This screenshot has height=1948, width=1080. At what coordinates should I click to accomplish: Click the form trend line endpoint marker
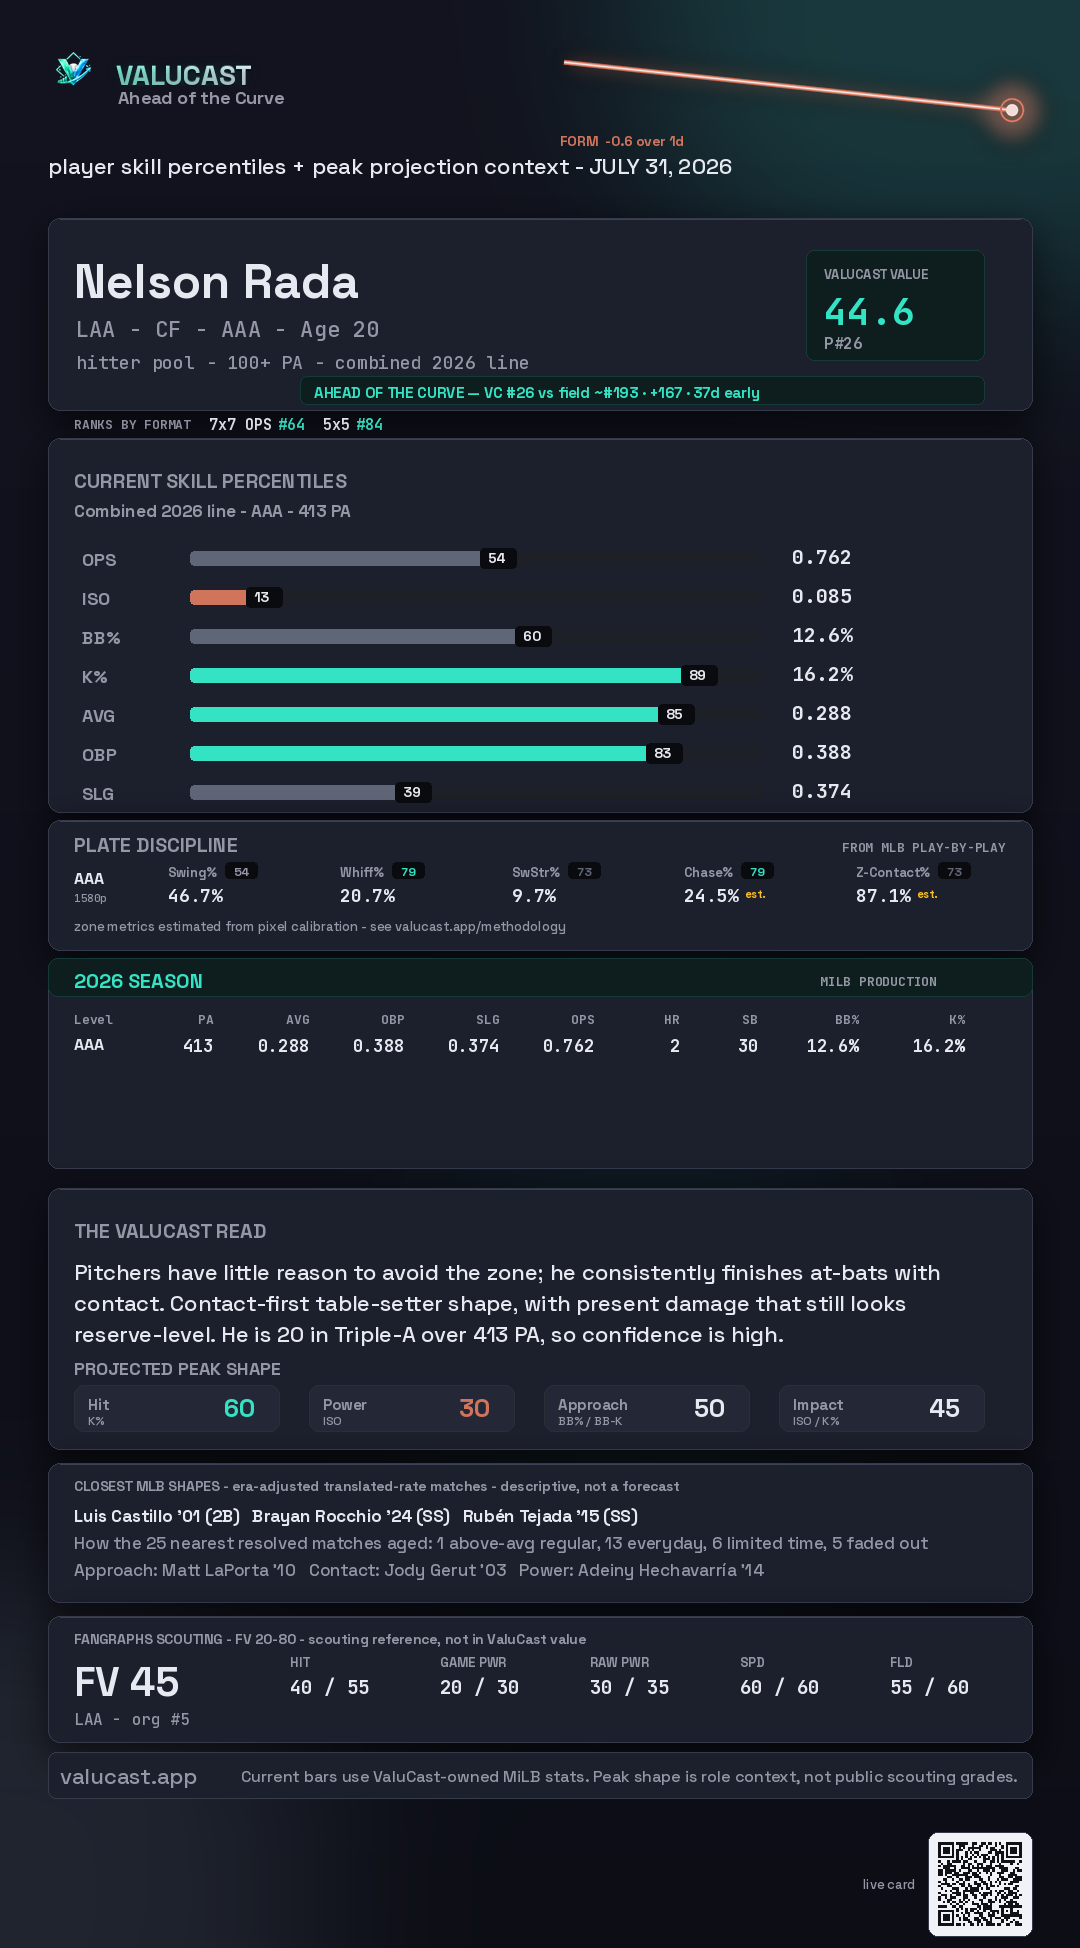1012,110
